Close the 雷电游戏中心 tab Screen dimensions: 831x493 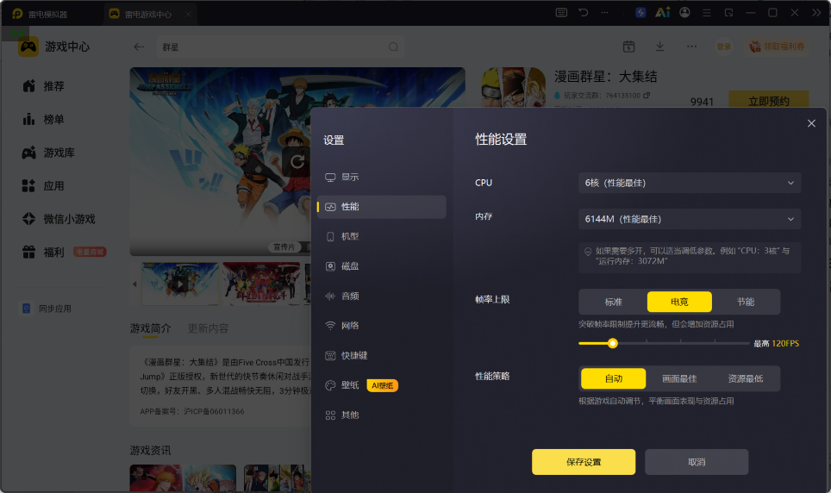click(x=188, y=14)
